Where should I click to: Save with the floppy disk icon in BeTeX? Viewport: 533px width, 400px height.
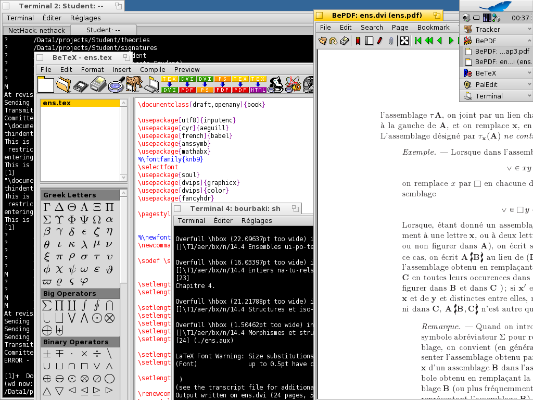[x=81, y=85]
